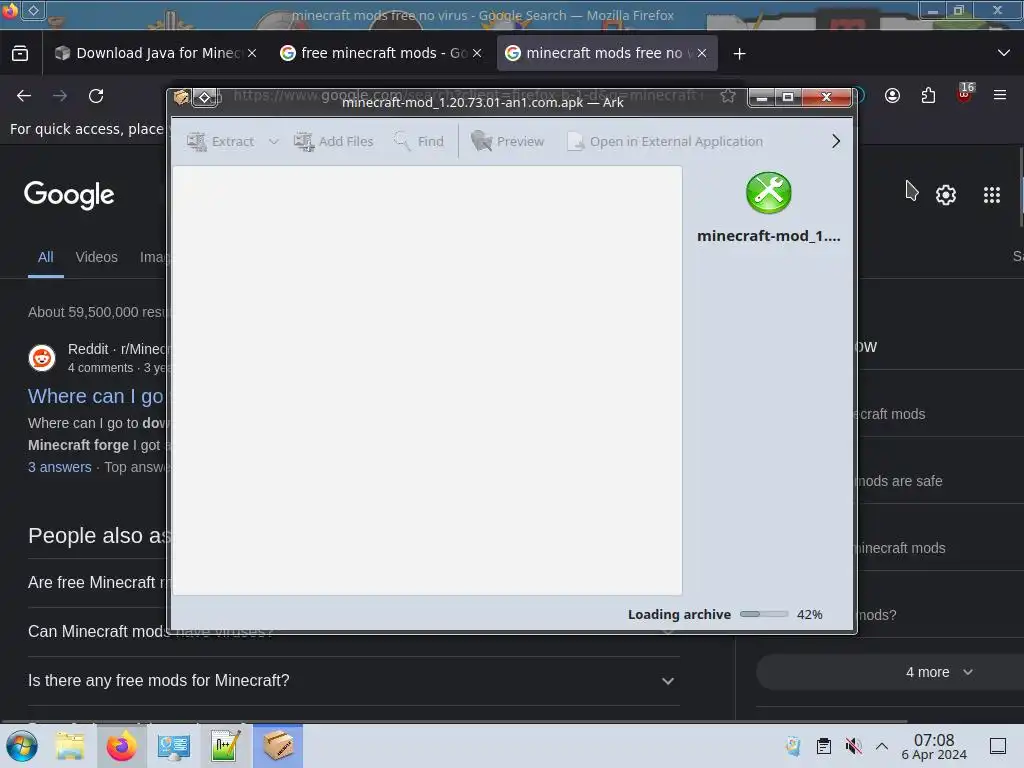
Task: Reload the current Firefox page
Action: coord(96,96)
